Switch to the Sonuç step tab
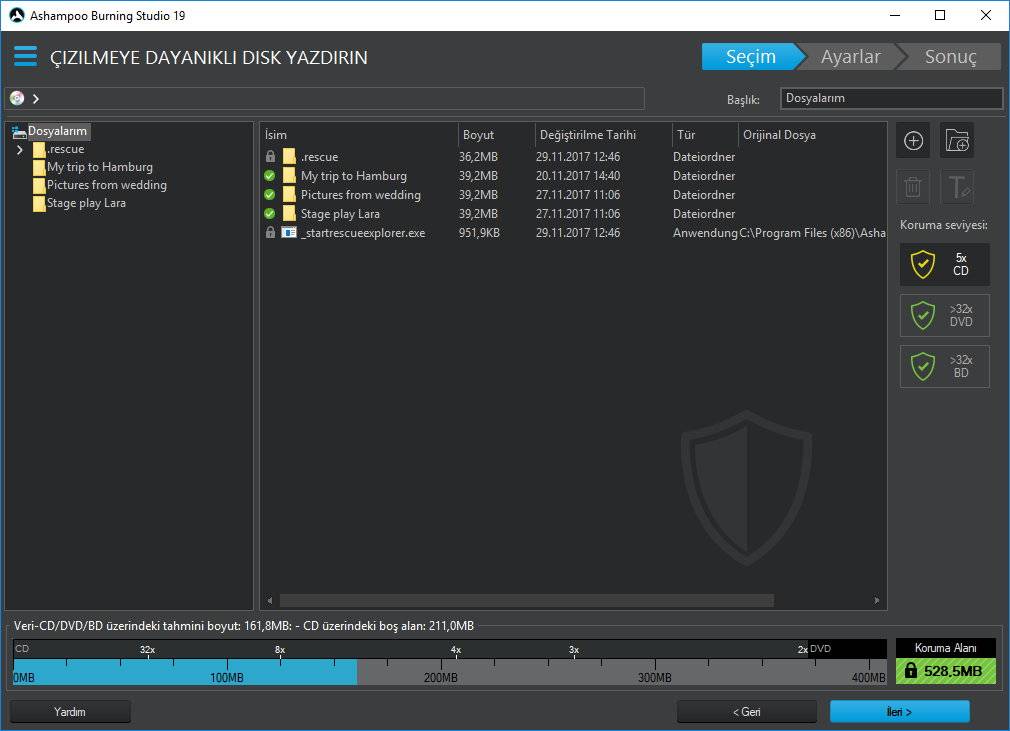 pos(950,57)
